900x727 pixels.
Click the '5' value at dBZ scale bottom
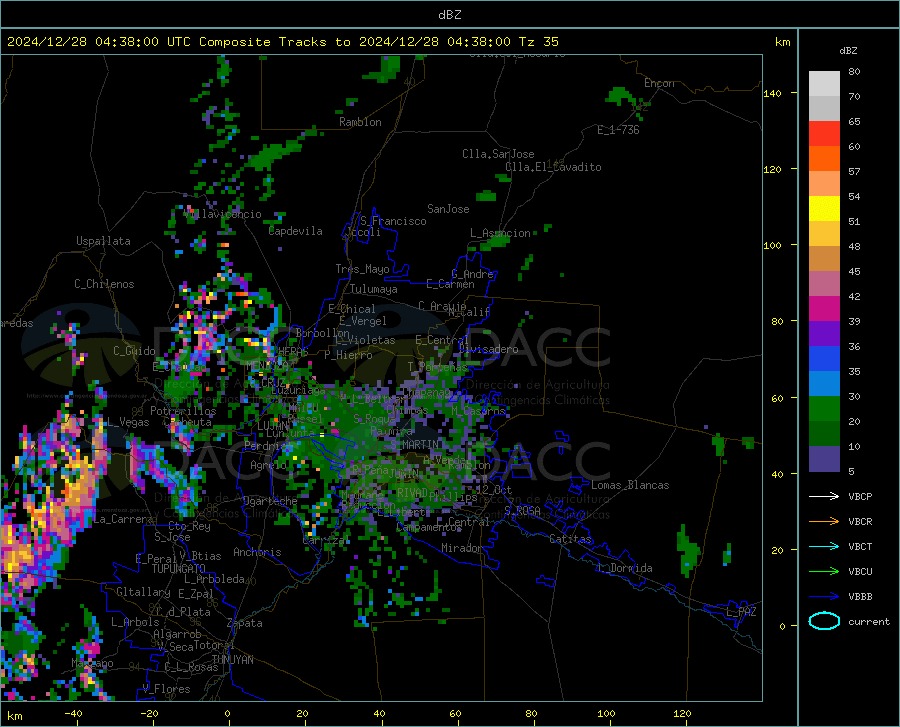click(x=851, y=472)
